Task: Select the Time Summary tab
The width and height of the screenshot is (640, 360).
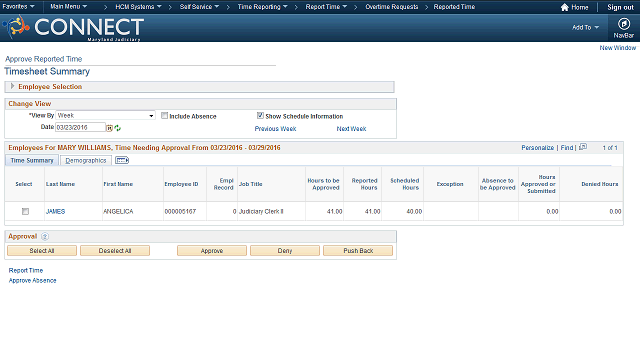Action: [32, 160]
